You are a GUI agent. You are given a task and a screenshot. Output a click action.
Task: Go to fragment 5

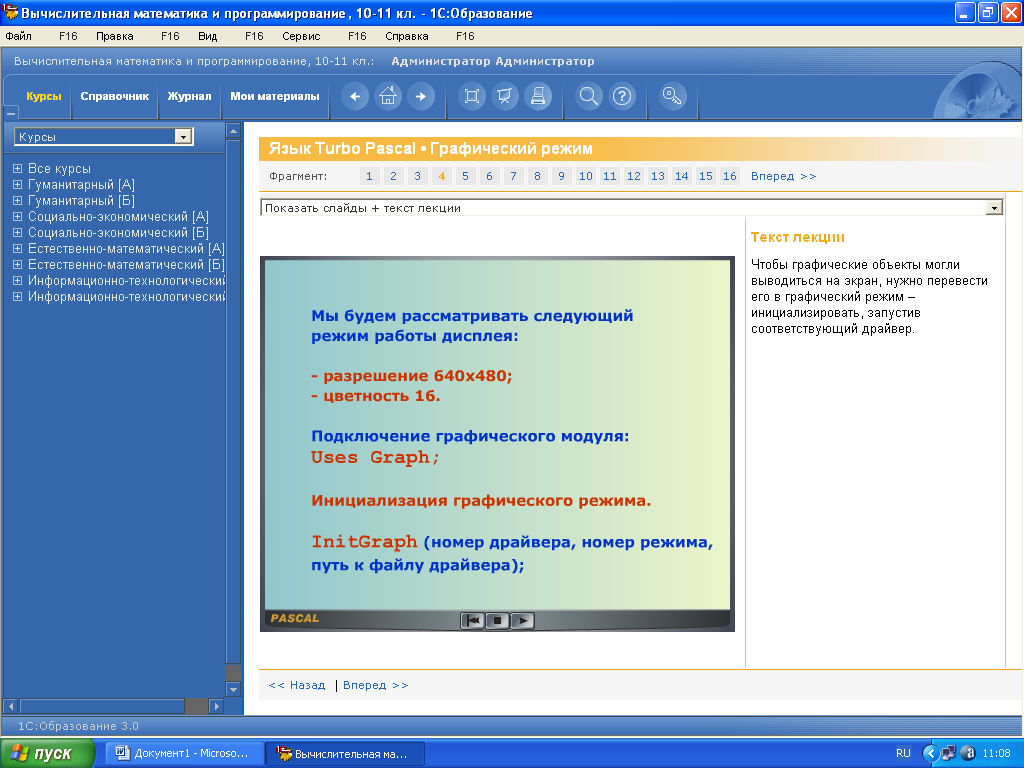point(465,176)
